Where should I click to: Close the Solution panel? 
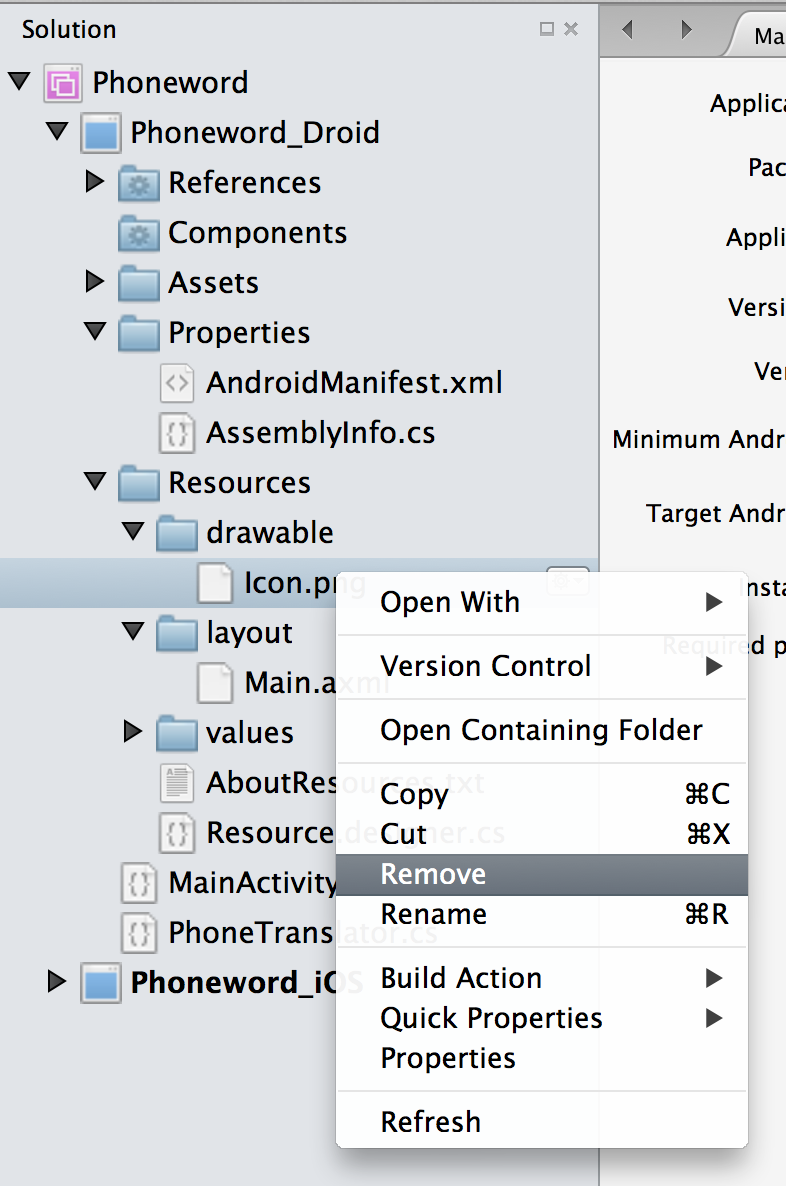(571, 29)
